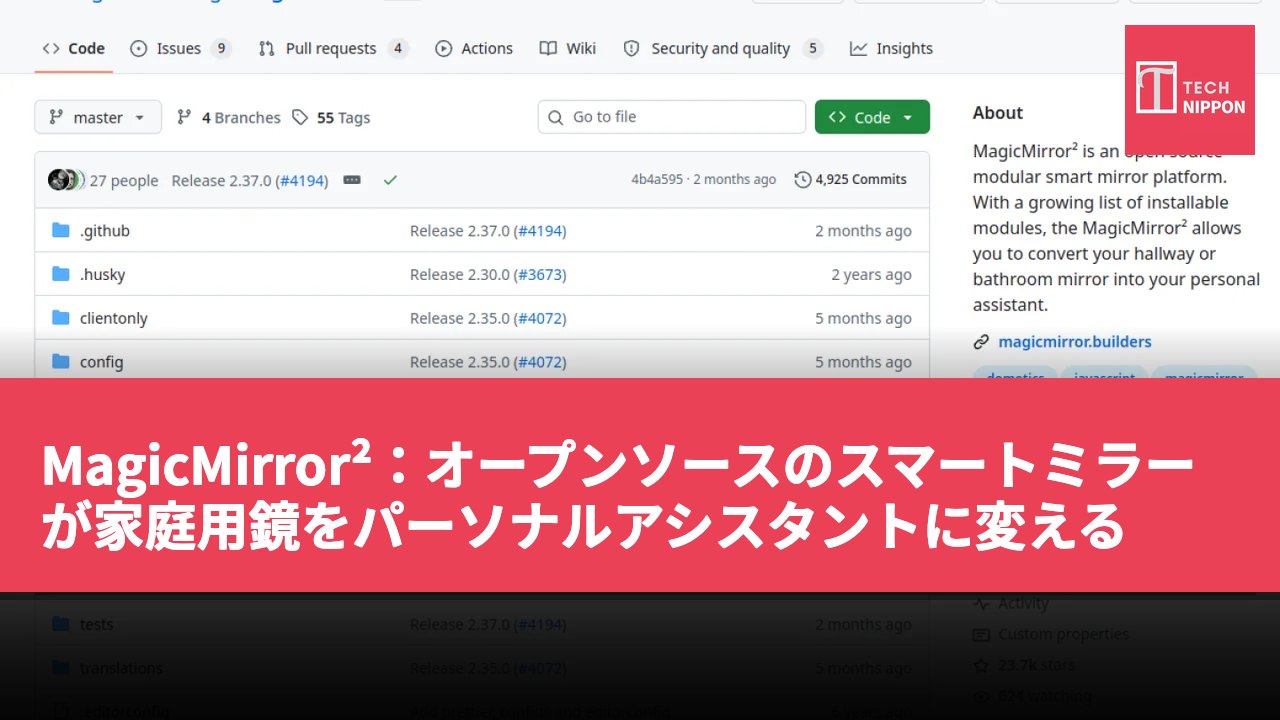Open the tests folder
Viewport: 1280px width, 720px height.
click(97, 624)
